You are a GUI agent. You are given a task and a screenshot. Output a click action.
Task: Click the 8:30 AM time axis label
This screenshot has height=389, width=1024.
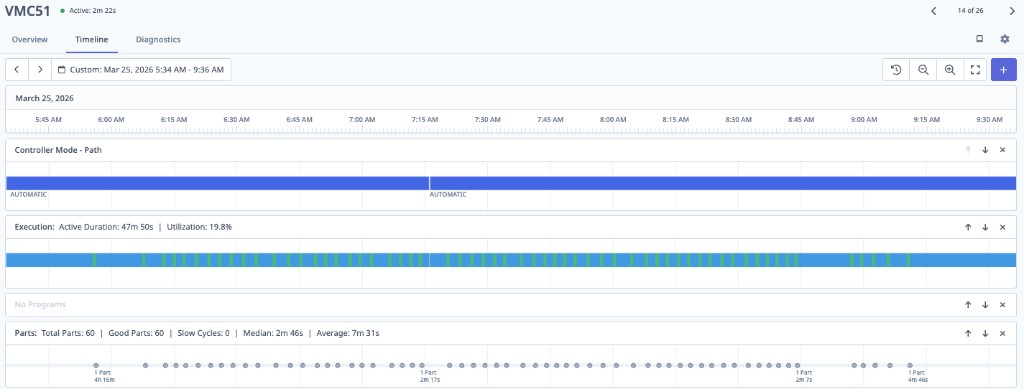click(x=738, y=120)
